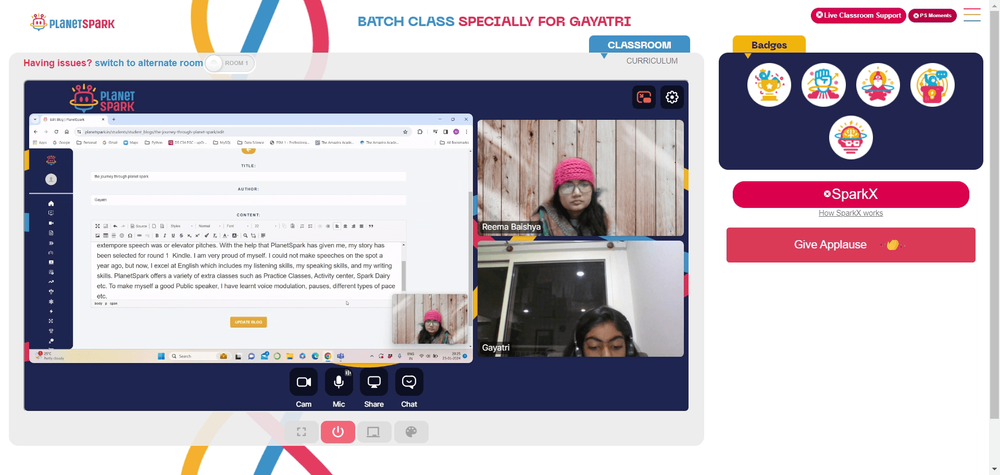This screenshot has height=475, width=1000.
Task: Click the red power button
Action: [x=338, y=432]
